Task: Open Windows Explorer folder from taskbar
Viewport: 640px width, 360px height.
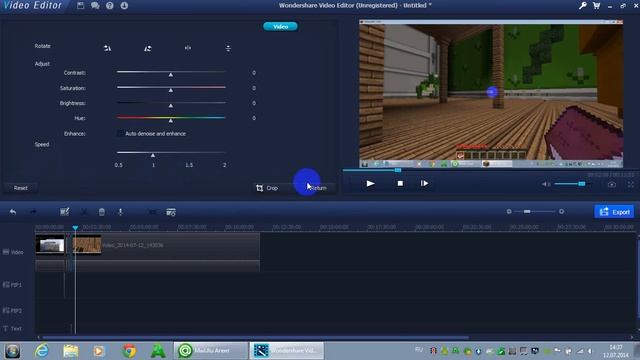Action: click(71, 351)
